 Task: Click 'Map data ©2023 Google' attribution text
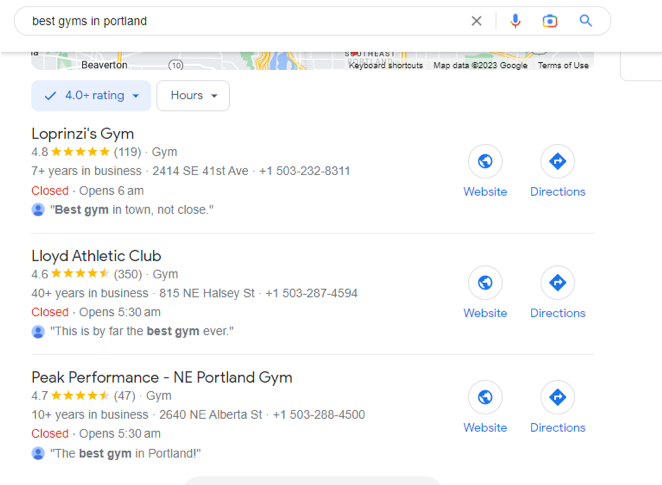[480, 65]
